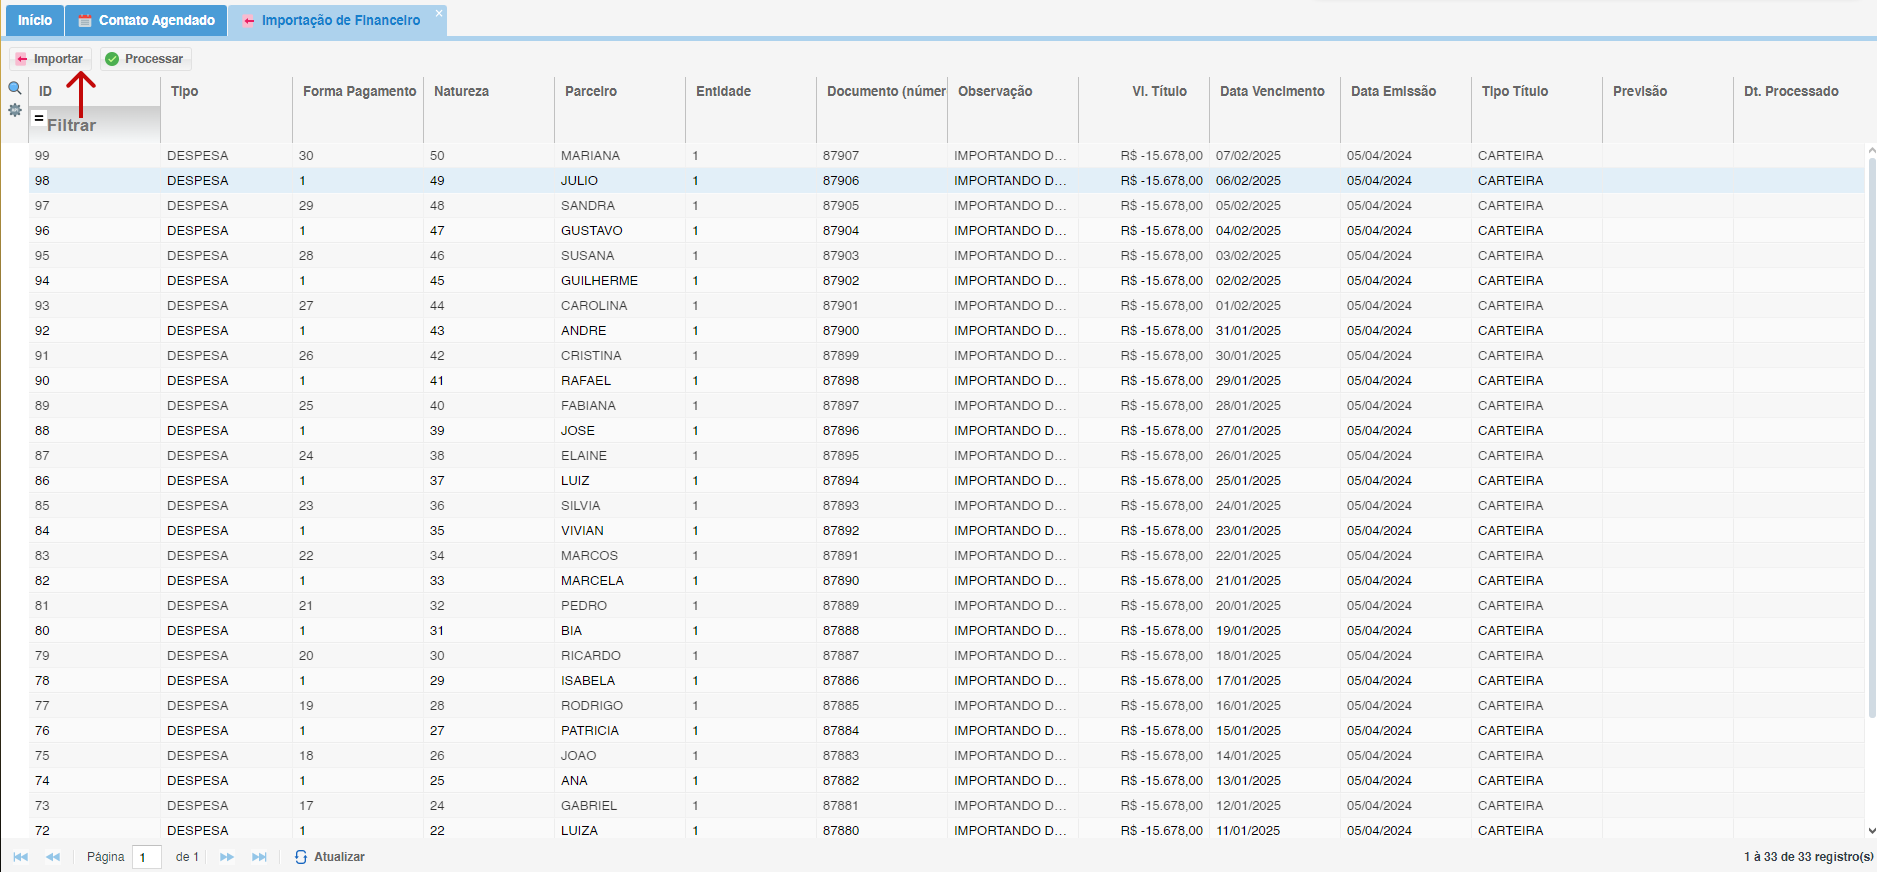
Task: Close the Importação de Financeiro tab
Action: (438, 13)
